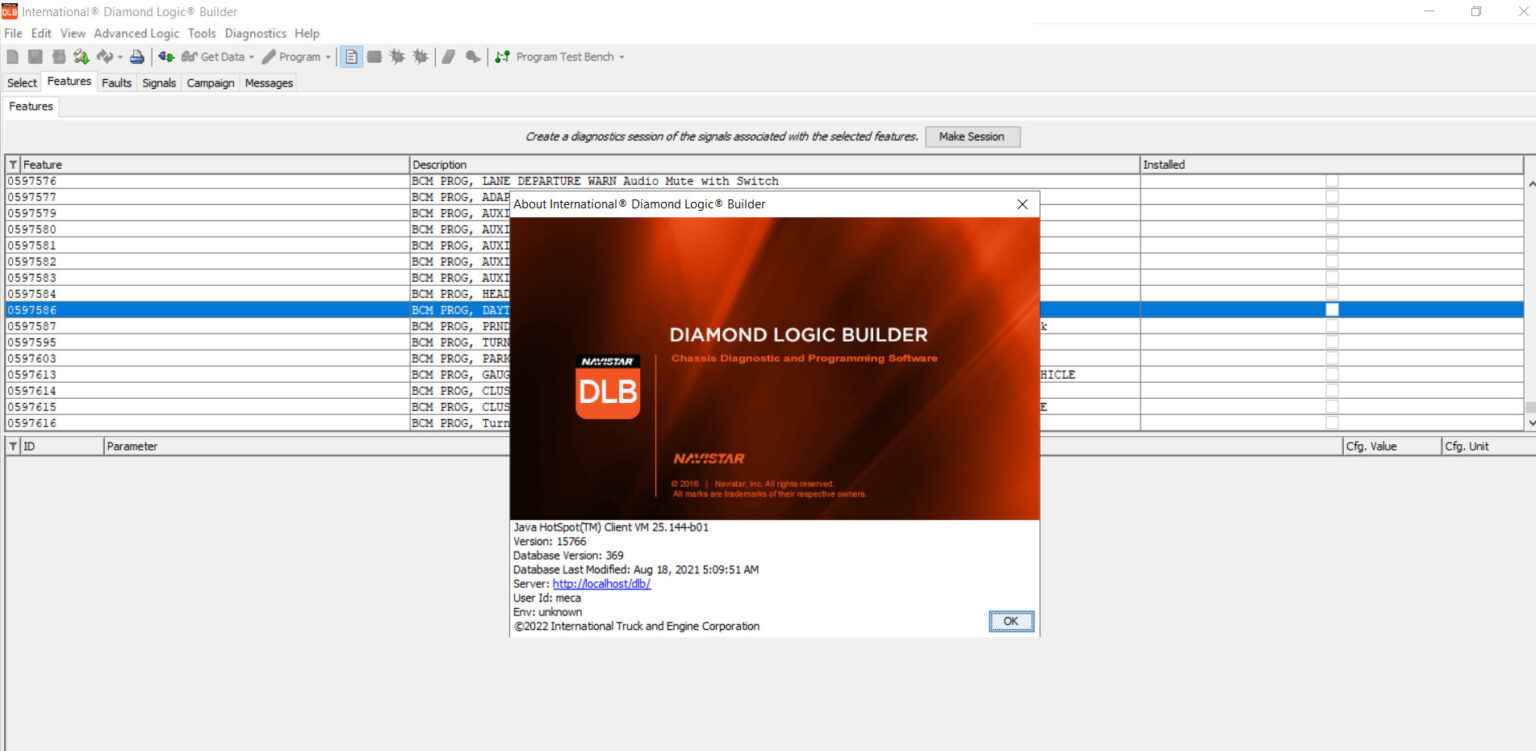Open the Diagnostics menu
This screenshot has height=751, width=1536.
click(x=255, y=33)
